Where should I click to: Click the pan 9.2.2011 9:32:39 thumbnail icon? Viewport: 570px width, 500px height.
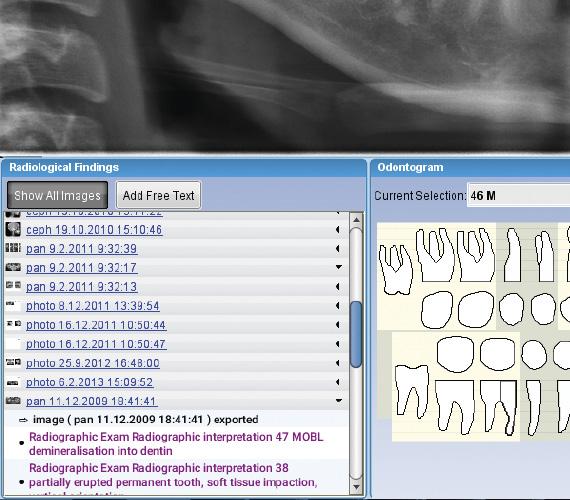point(13,248)
